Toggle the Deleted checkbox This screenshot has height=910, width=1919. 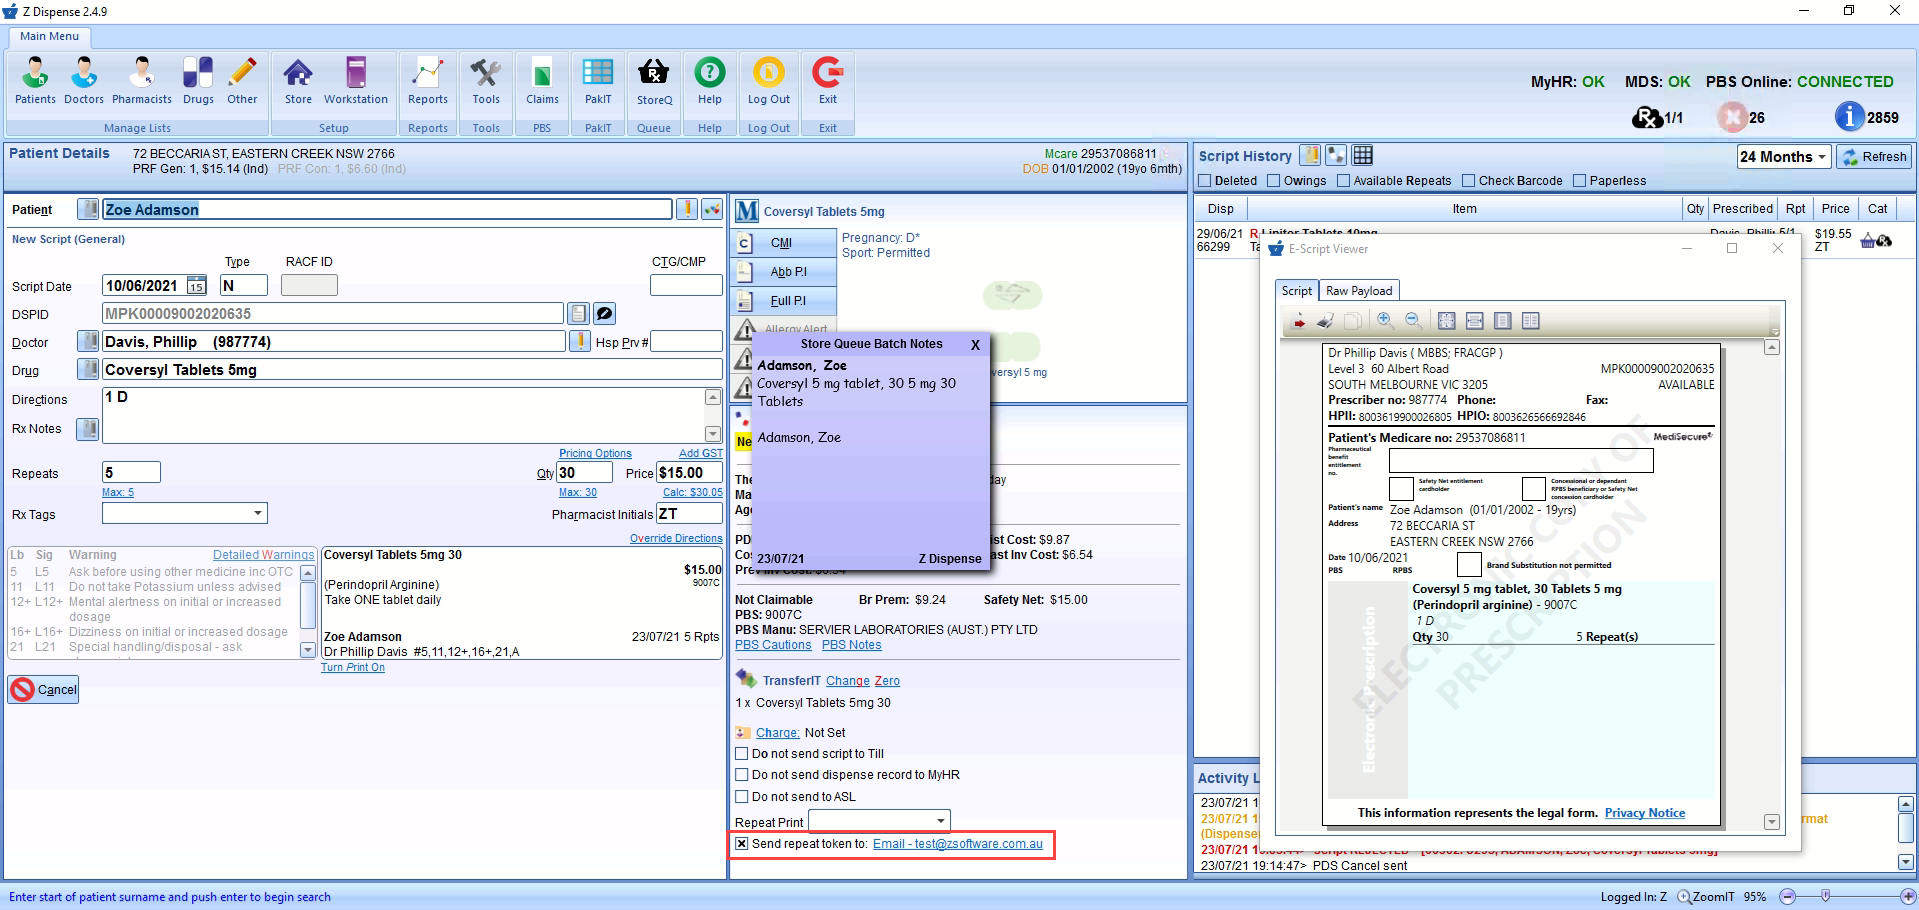pos(1205,181)
